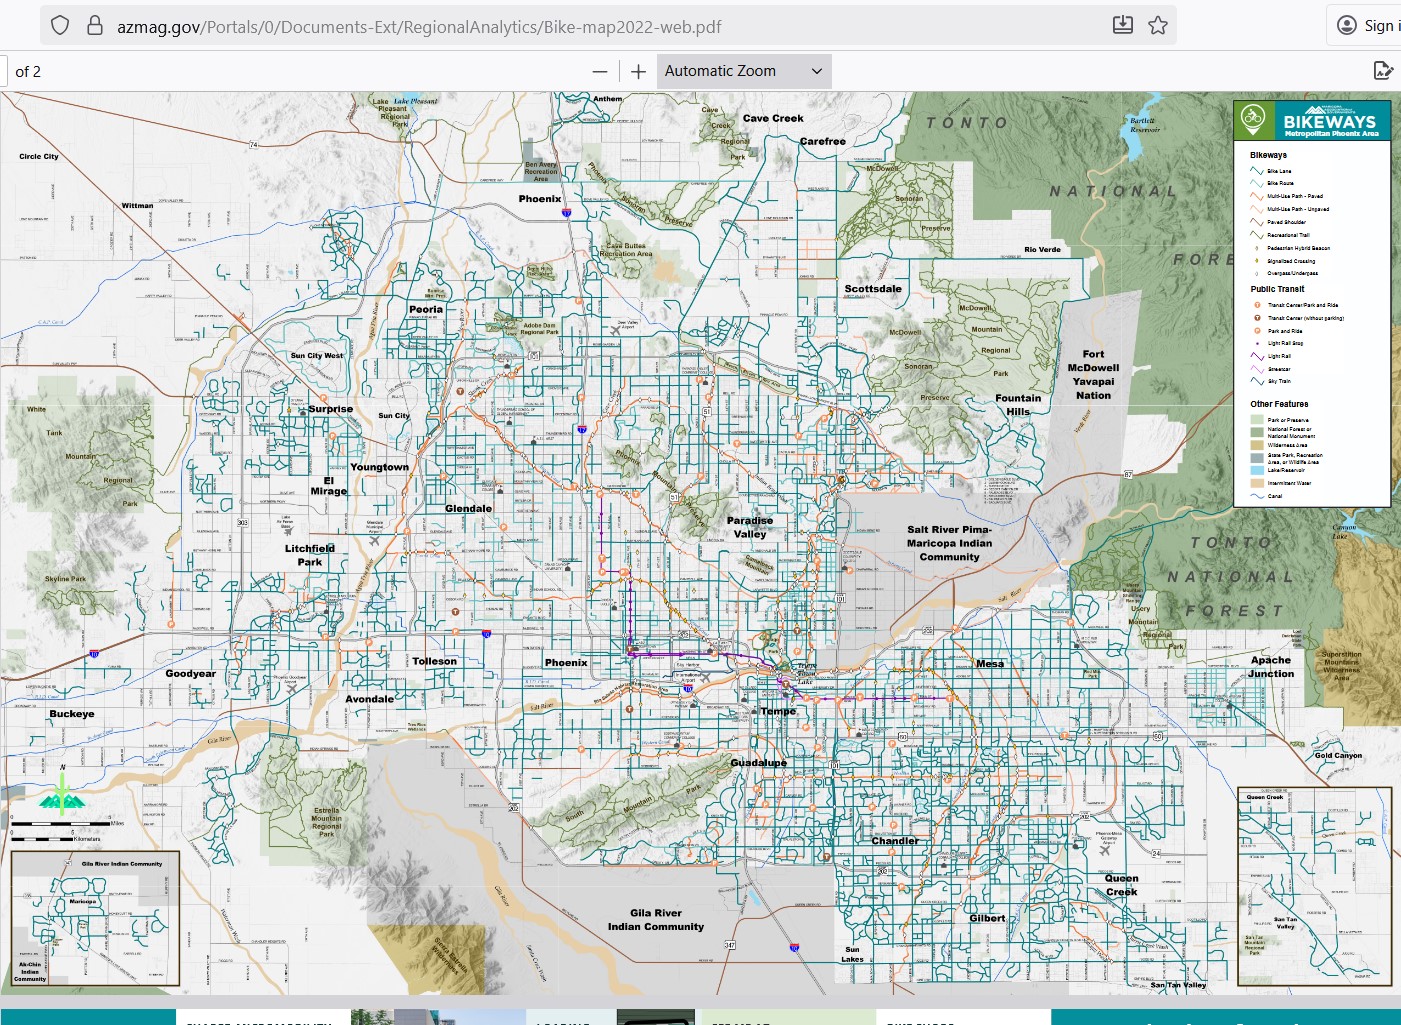The width and height of the screenshot is (1401, 1025).
Task: Click the Wilderness Area swatch in legend
Action: click(1257, 445)
